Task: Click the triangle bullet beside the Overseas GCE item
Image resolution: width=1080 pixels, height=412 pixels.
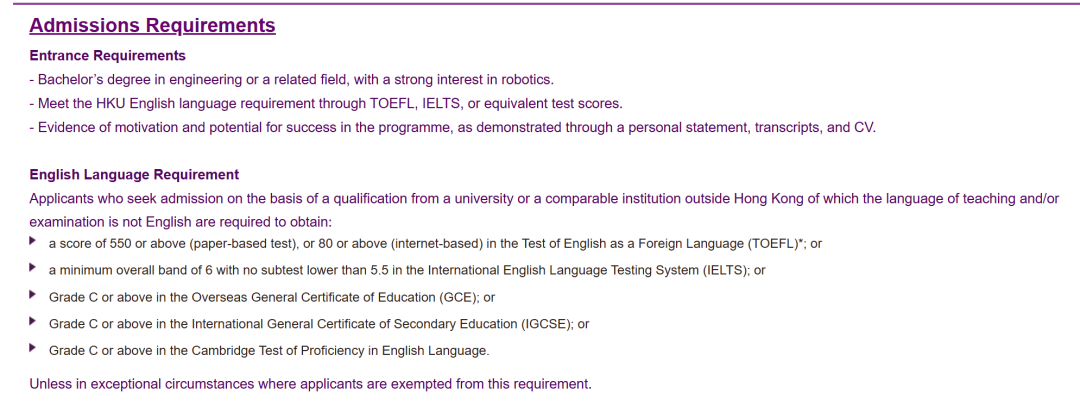Action: 34,295
